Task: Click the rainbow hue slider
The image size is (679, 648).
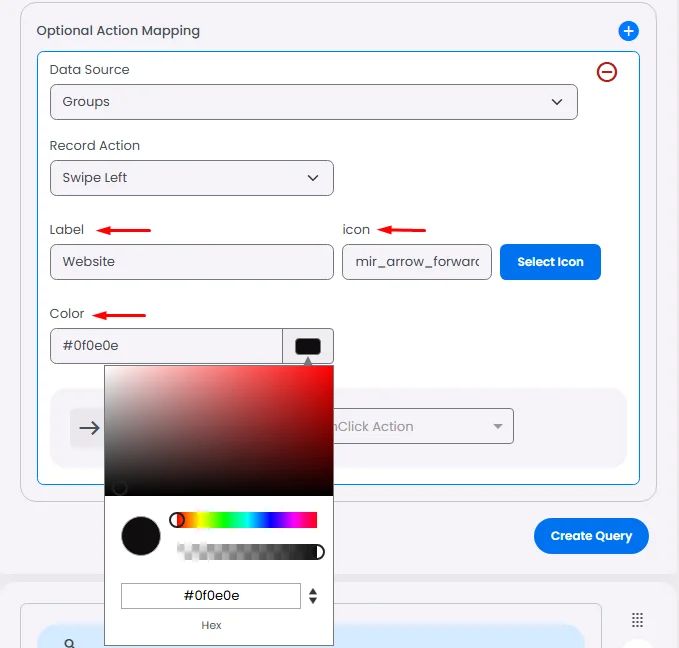Action: pyautogui.click(x=244, y=520)
